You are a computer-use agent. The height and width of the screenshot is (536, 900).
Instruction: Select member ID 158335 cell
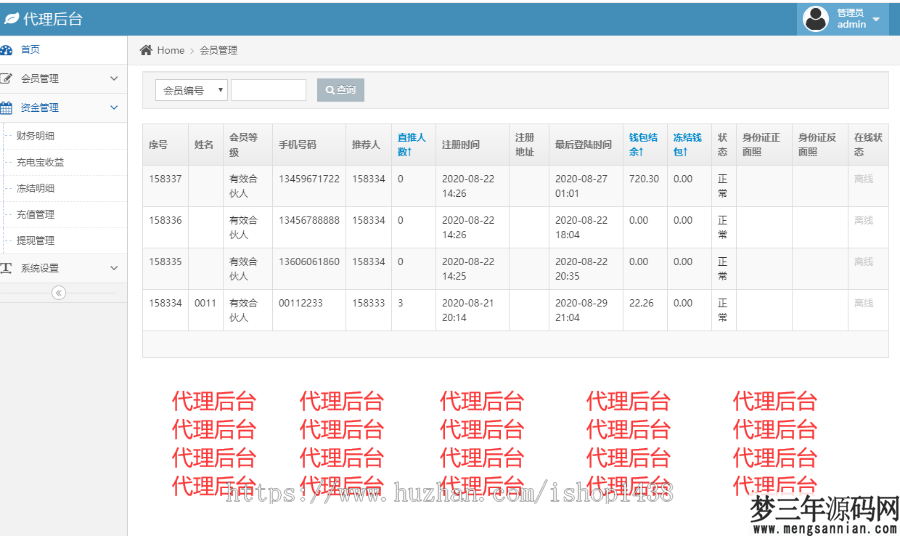165,262
